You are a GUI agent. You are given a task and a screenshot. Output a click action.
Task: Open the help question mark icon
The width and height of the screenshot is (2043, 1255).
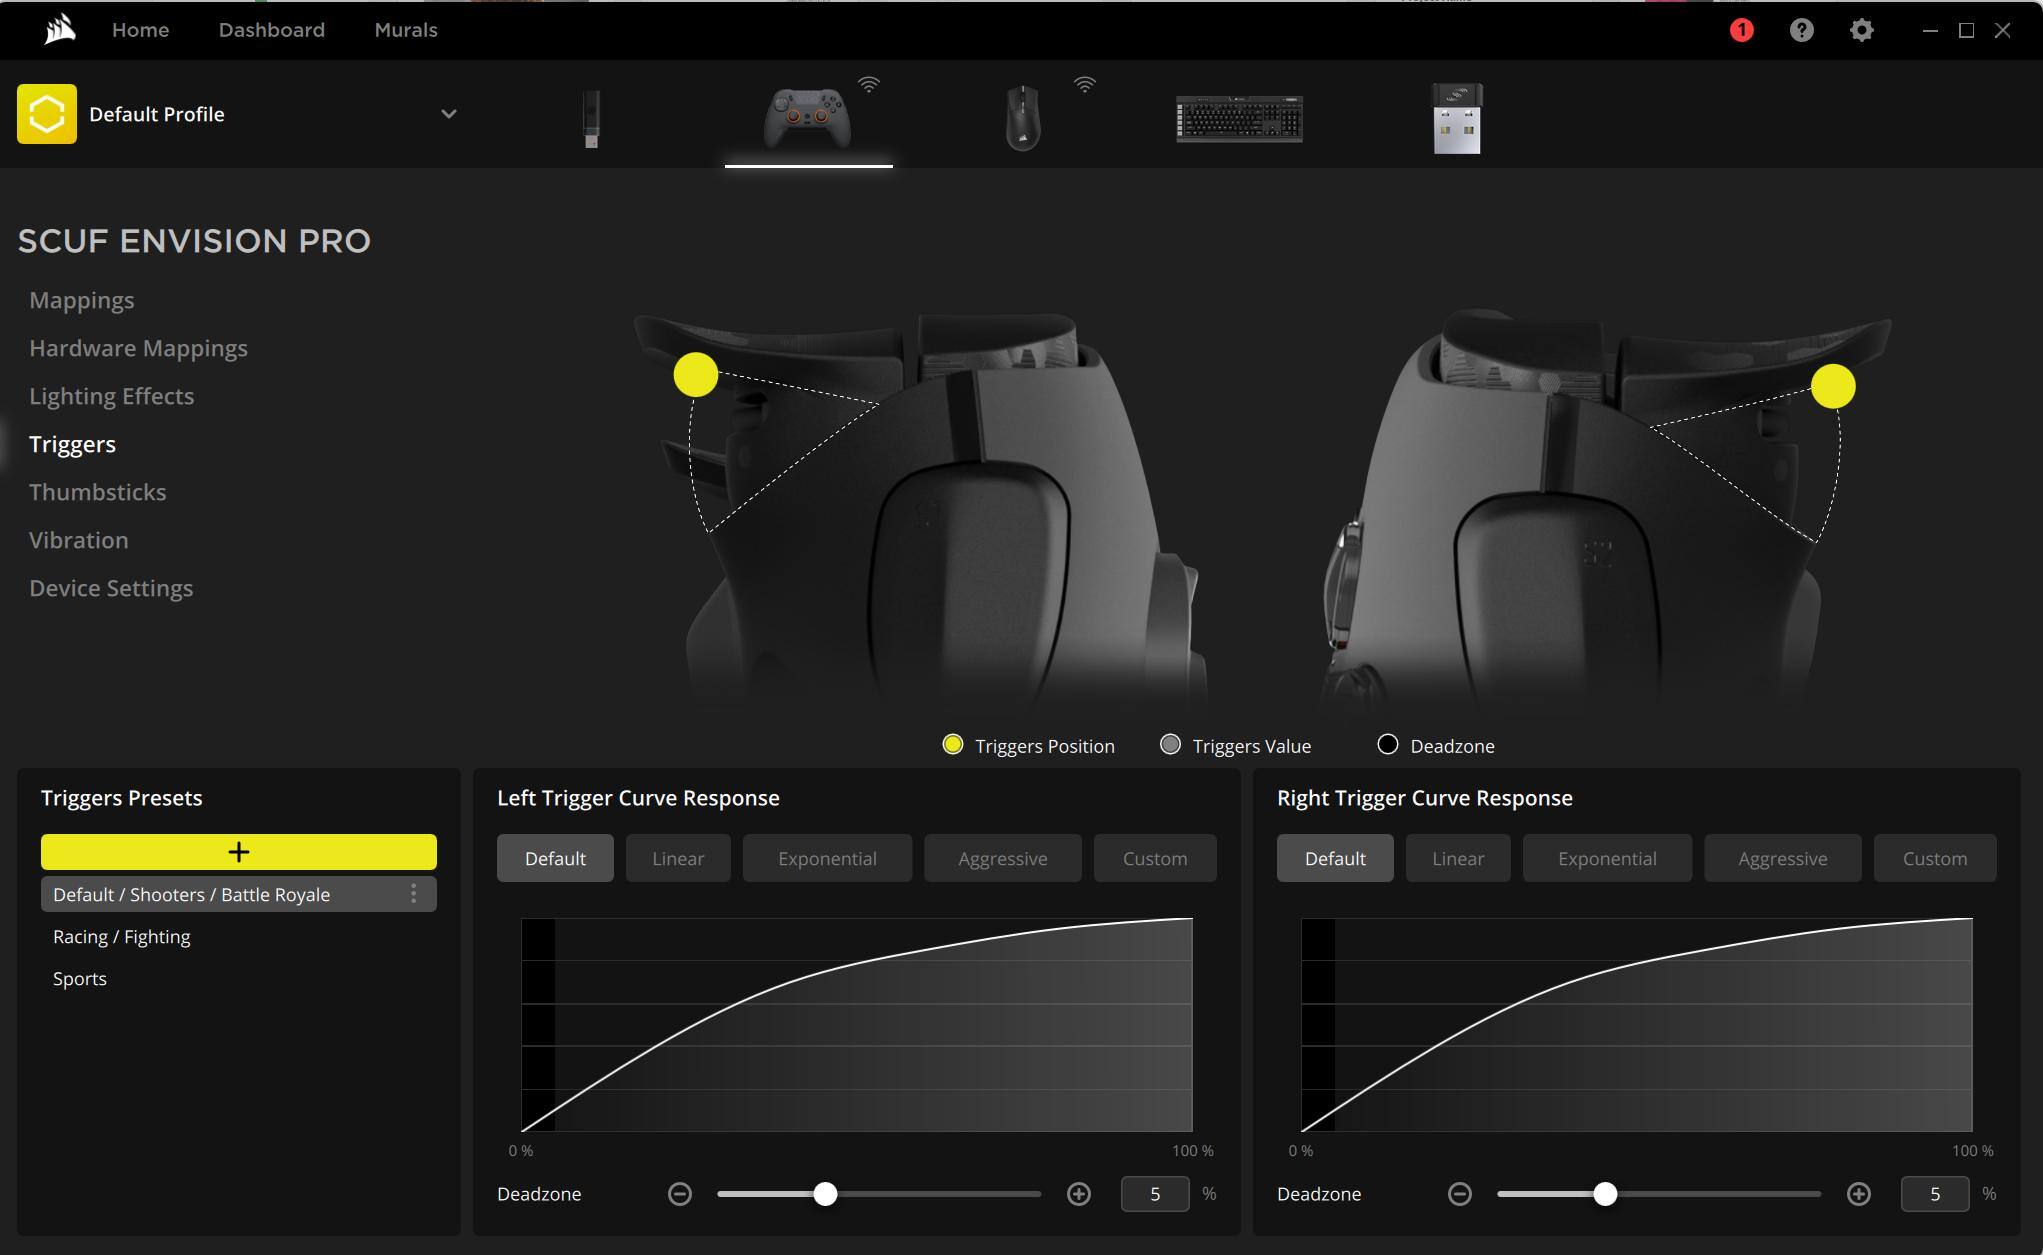[x=1801, y=30]
